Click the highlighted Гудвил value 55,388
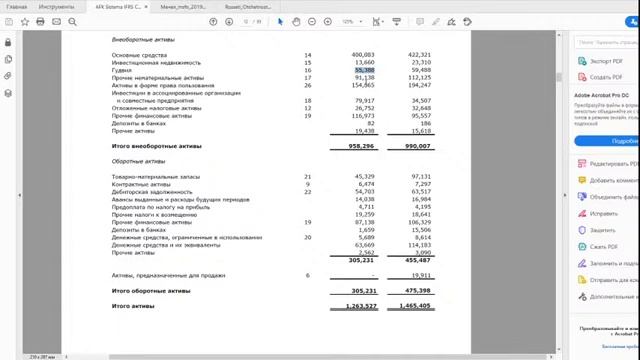This screenshot has width=640, height=360. [x=364, y=70]
